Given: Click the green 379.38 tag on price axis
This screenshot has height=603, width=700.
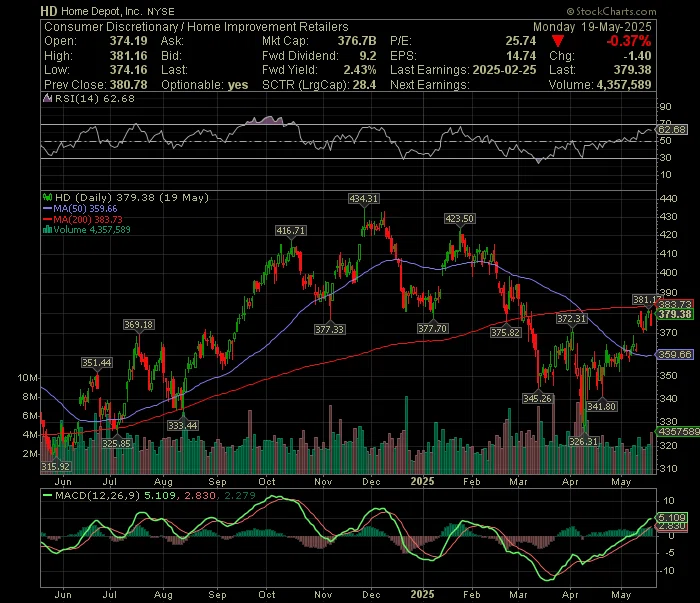Looking at the screenshot, I should click(x=675, y=314).
